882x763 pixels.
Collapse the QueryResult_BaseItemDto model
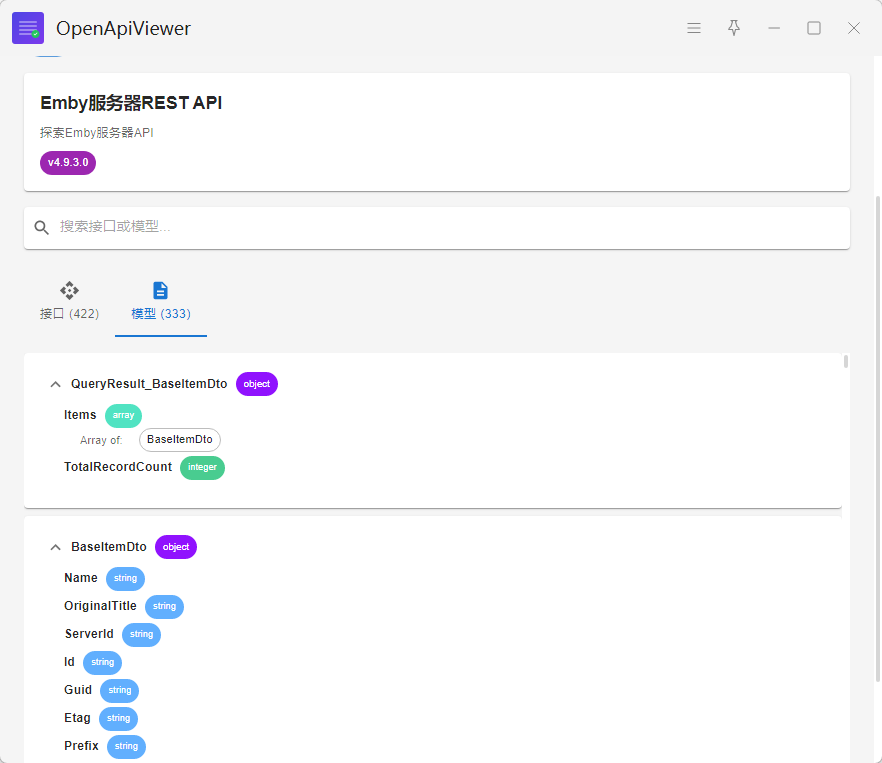tap(55, 384)
